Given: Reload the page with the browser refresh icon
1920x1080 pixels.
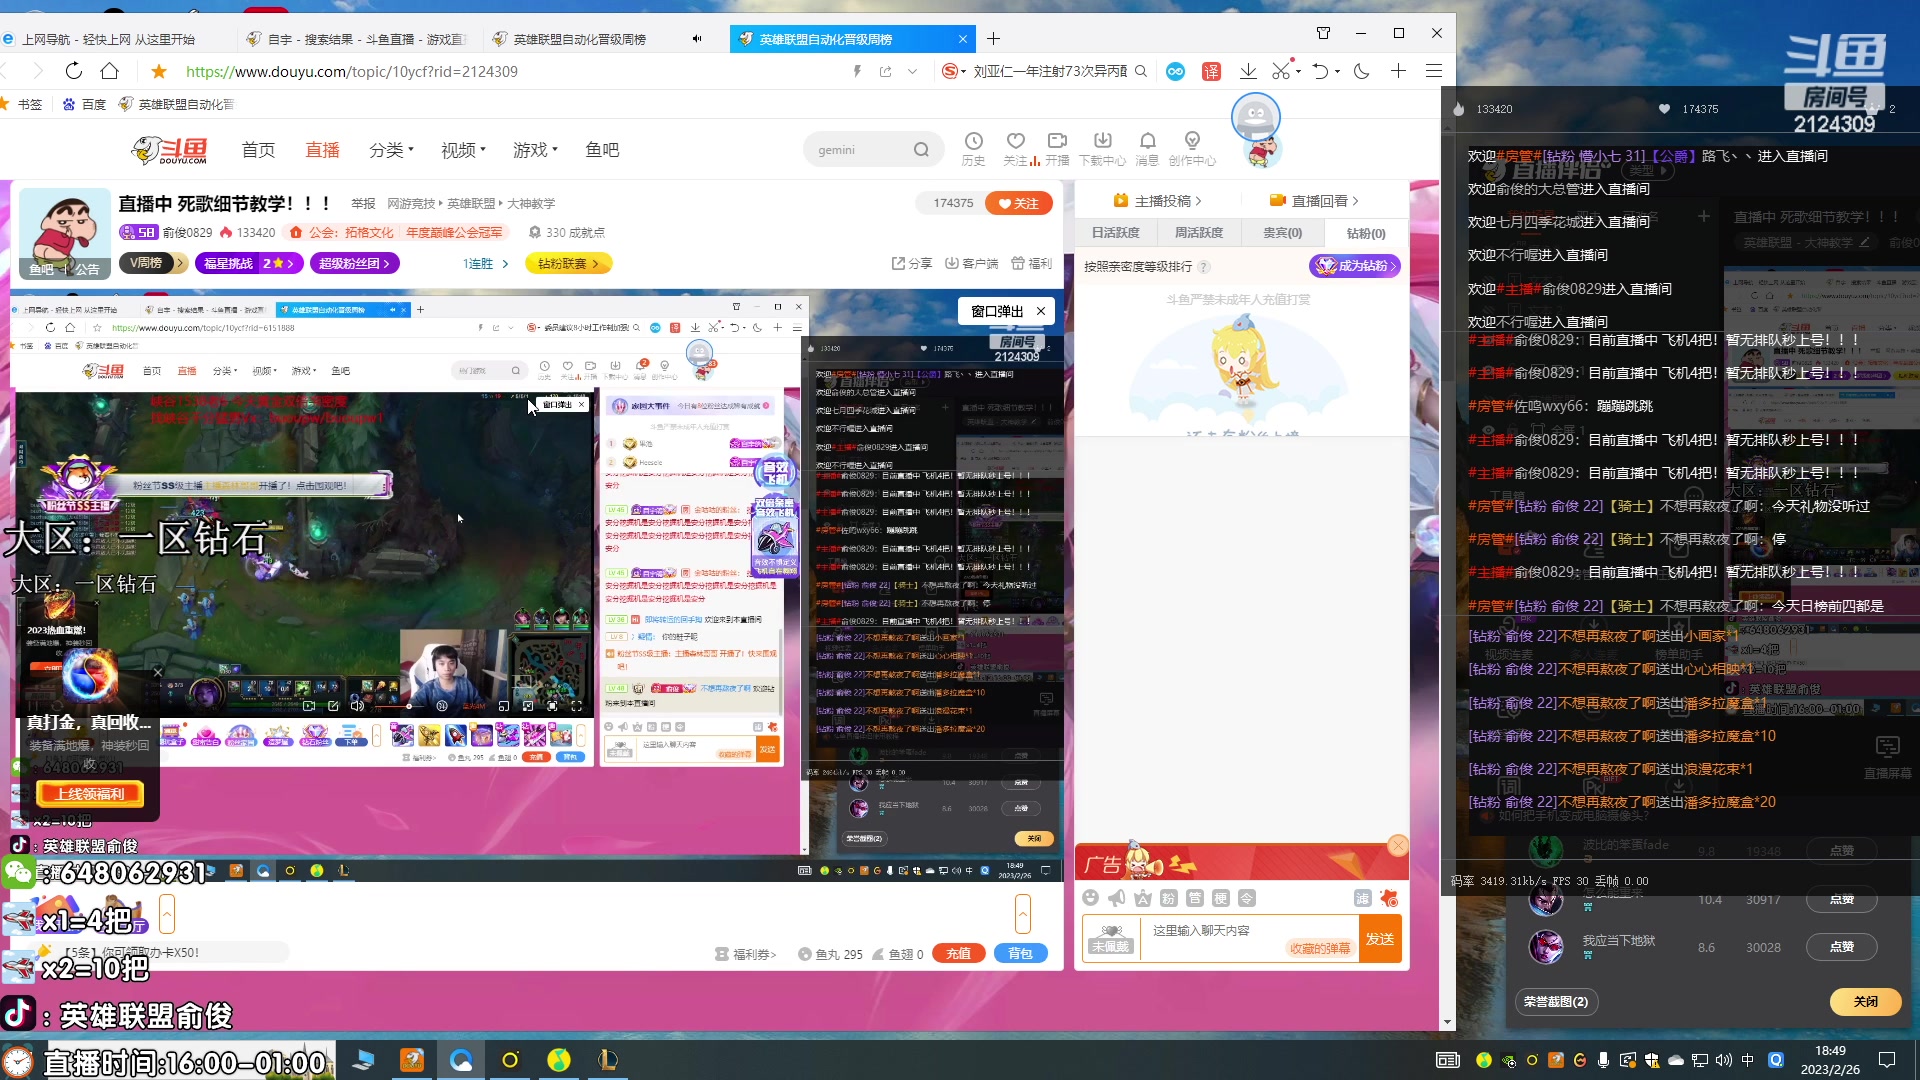Looking at the screenshot, I should 73,71.
